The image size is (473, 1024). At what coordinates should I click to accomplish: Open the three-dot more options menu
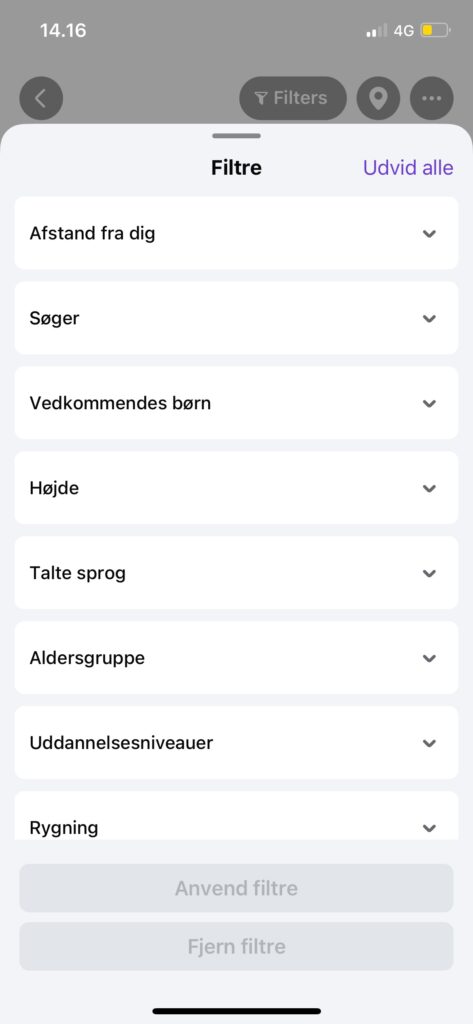[431, 98]
